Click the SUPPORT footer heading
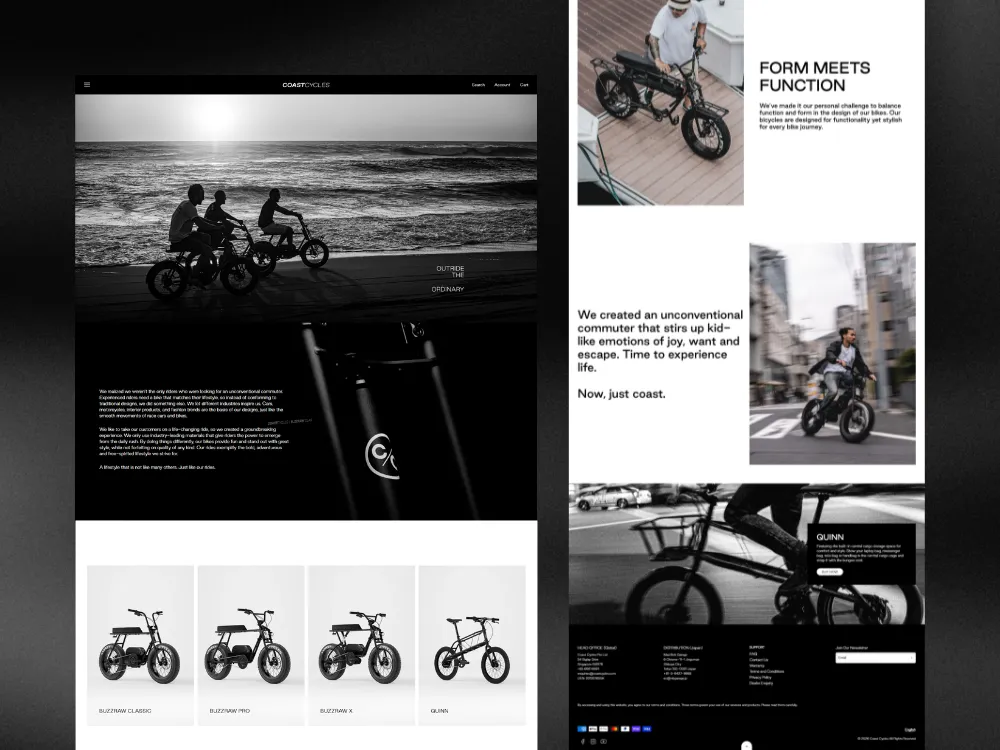Viewport: 1000px width, 750px height. [757, 647]
